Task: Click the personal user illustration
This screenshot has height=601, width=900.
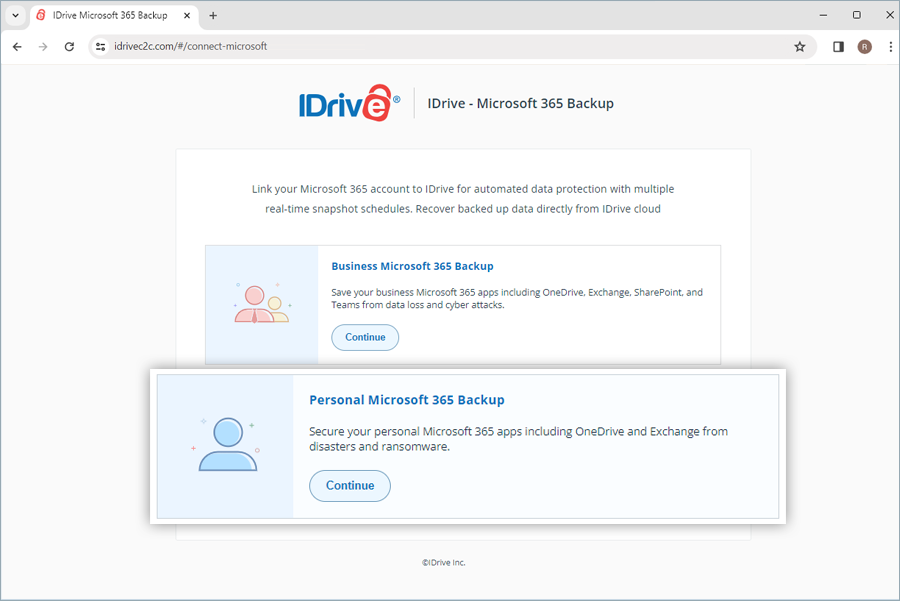Action: [226, 444]
